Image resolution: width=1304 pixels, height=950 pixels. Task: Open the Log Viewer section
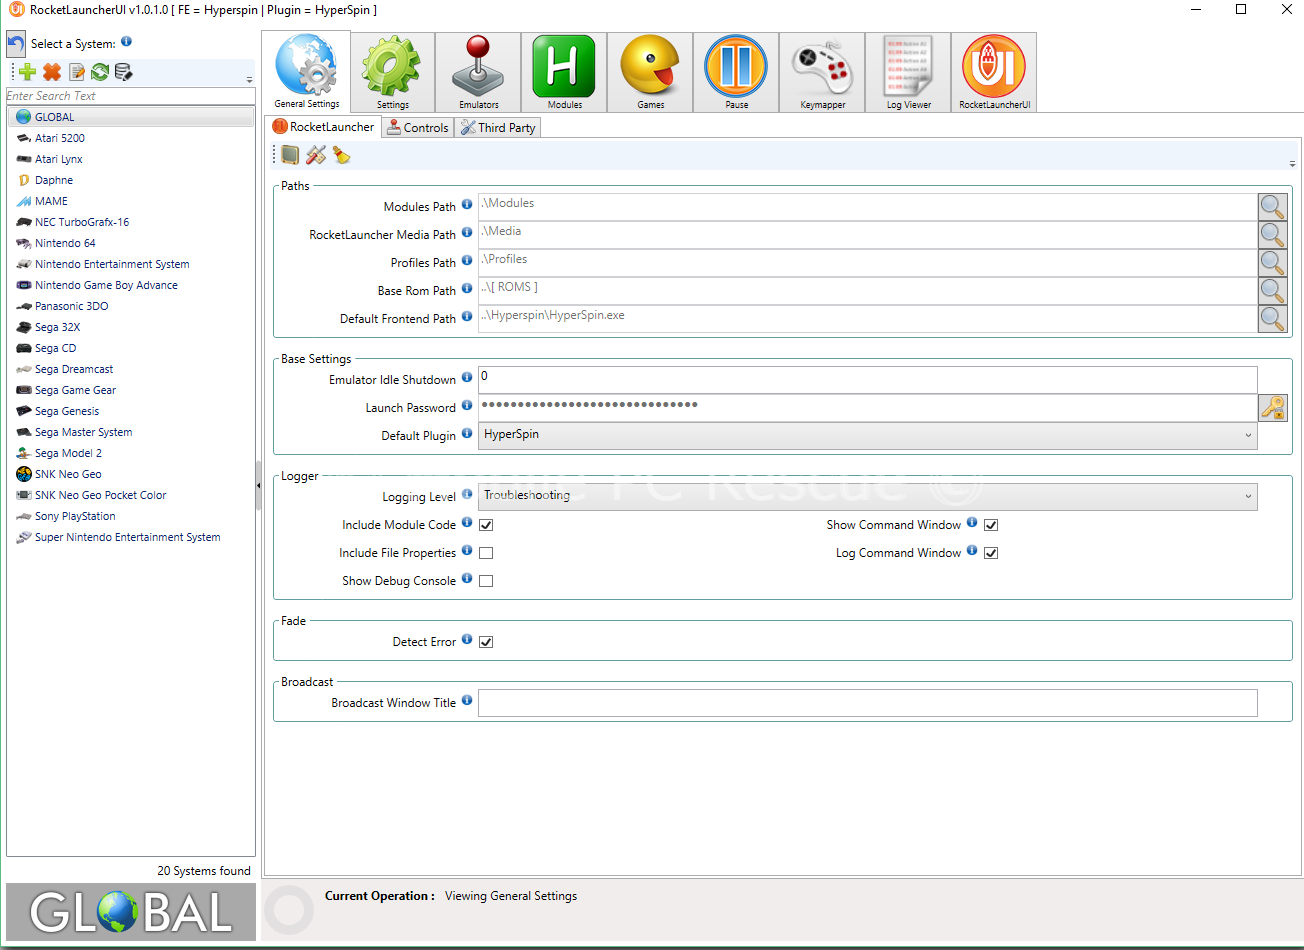908,72
